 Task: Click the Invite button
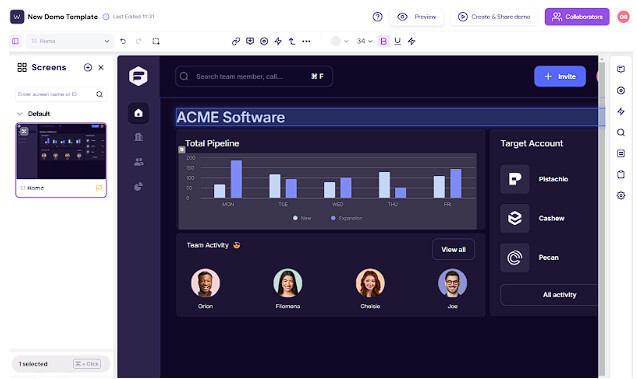pos(560,76)
